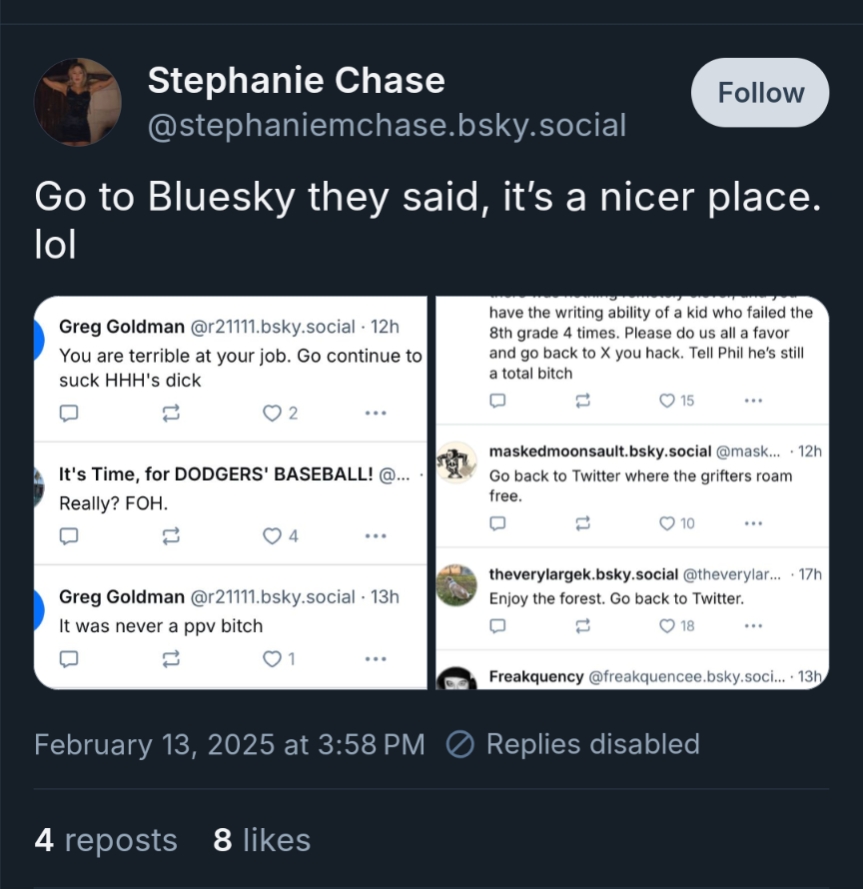863x889 pixels.
Task: Reply to the "It was never a ppv" post
Action: pos(69,658)
